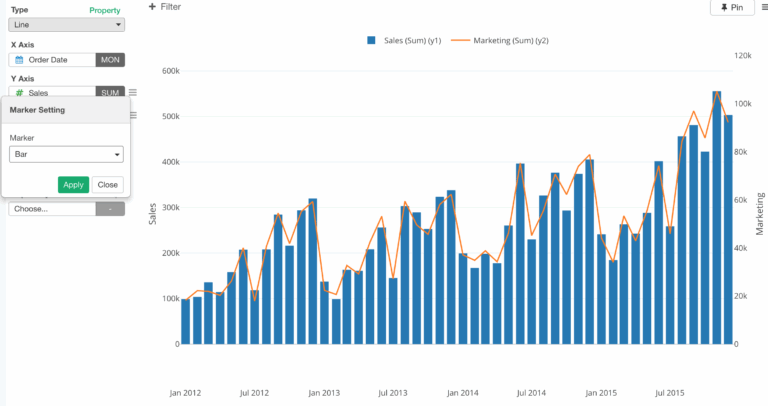The width and height of the screenshot is (768, 406).
Task: Click the dash button beside Choose...
Action: click(110, 209)
